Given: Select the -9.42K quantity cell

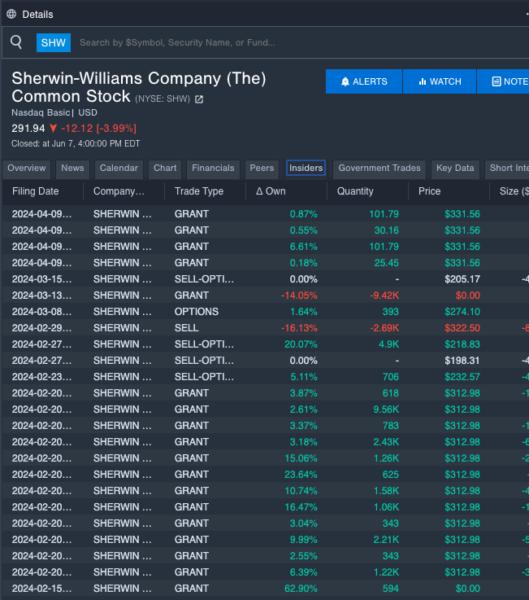Looking at the screenshot, I should pos(384,295).
